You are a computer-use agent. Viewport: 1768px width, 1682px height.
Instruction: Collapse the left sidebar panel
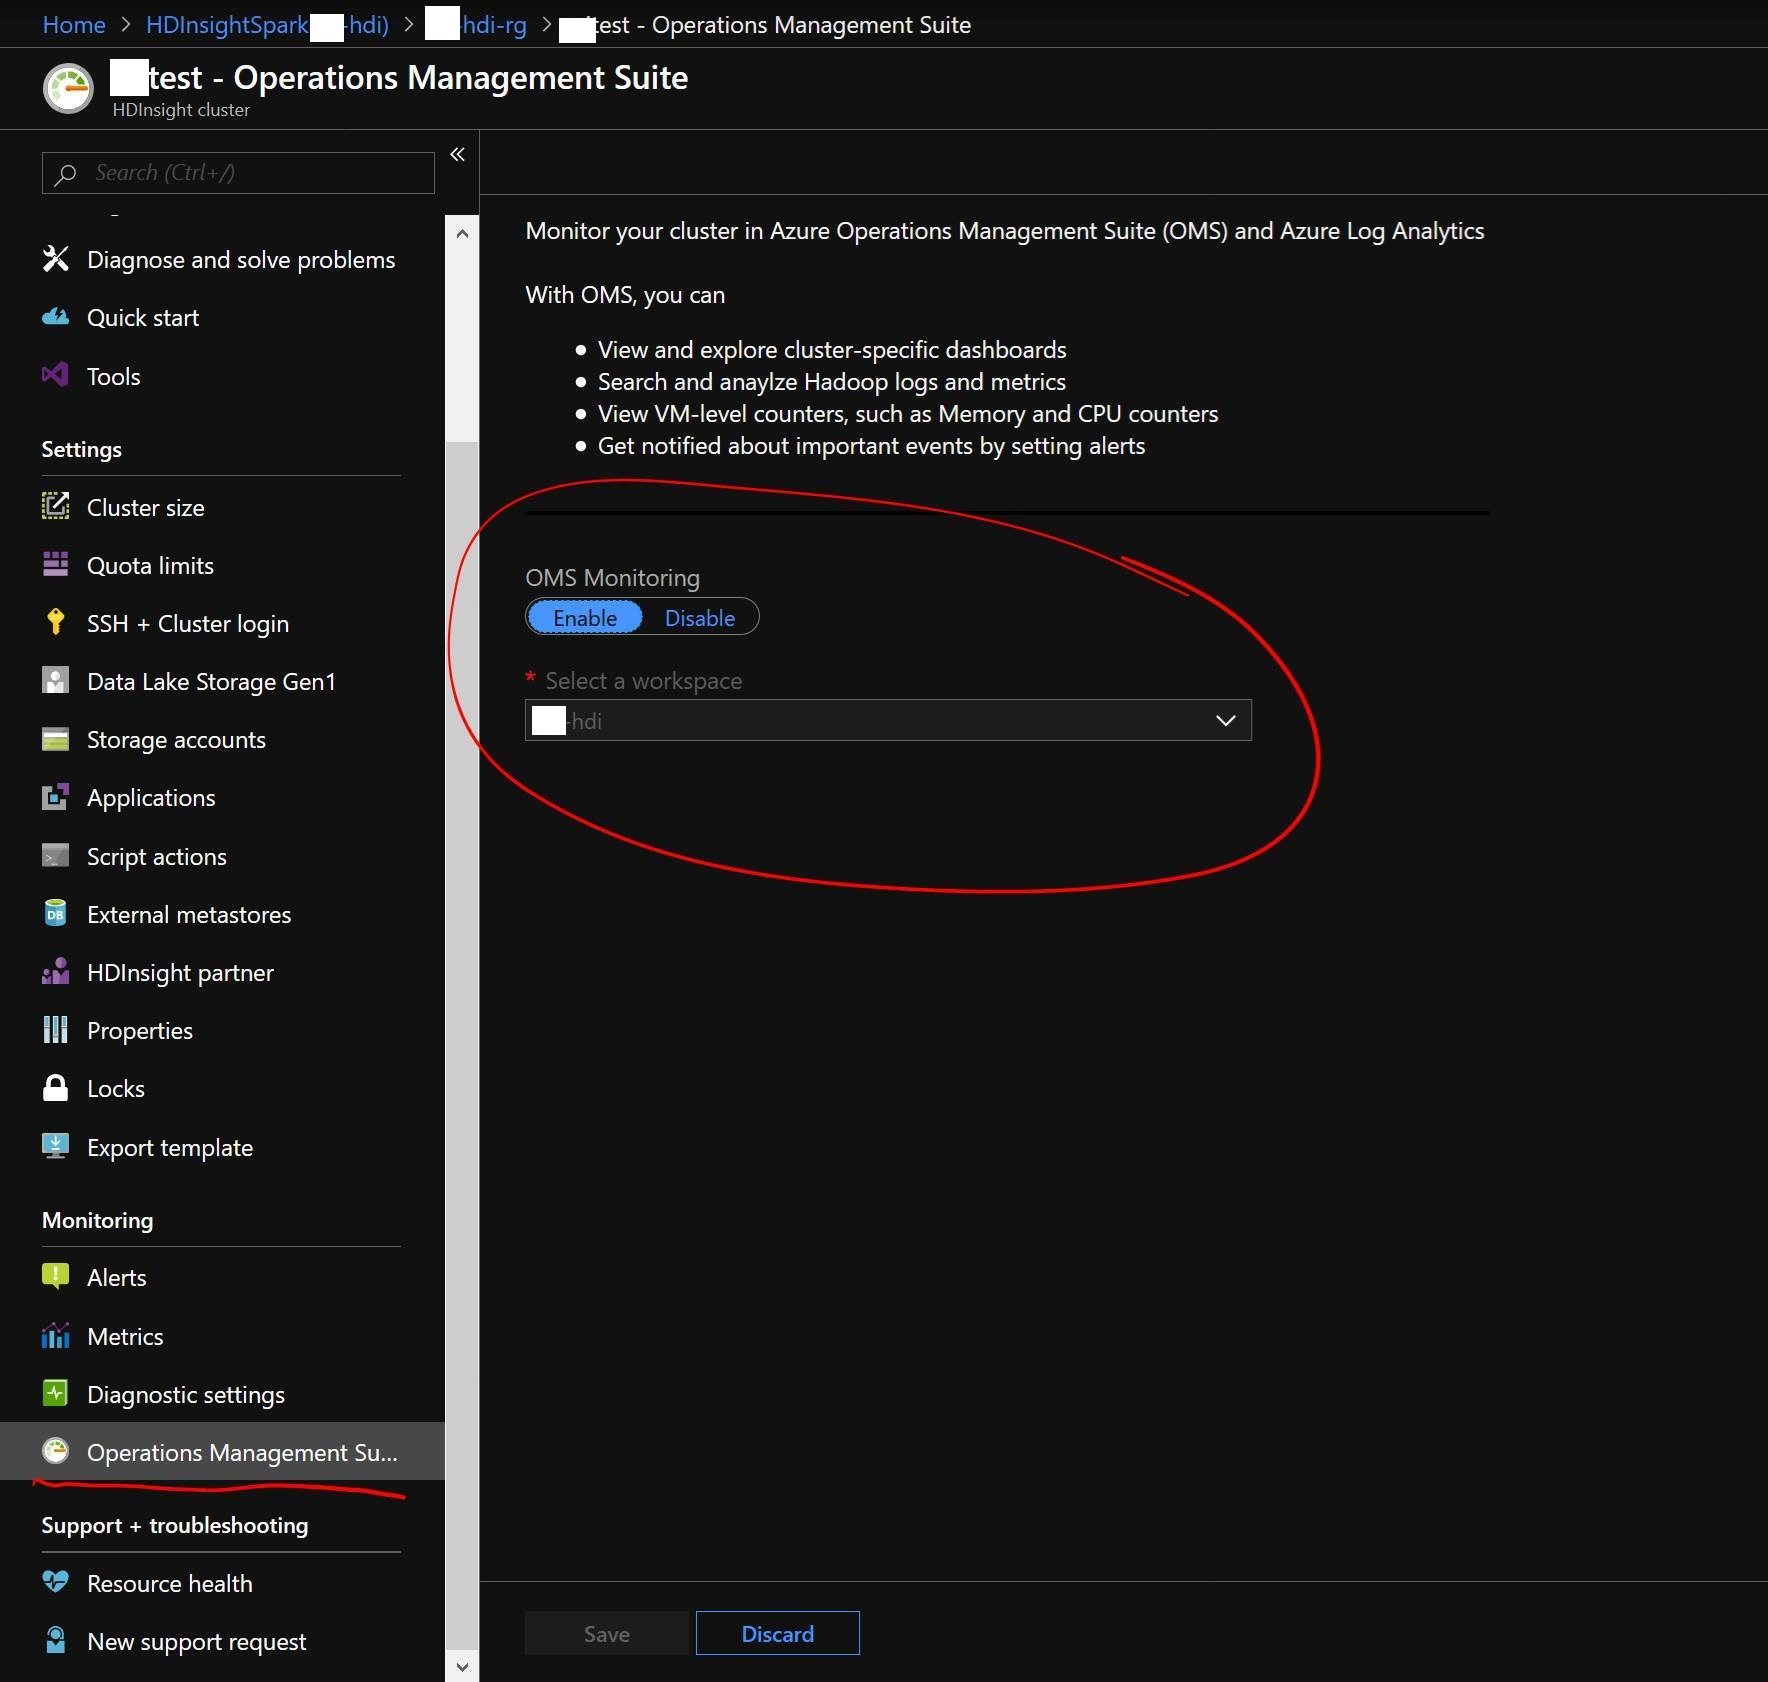(458, 154)
